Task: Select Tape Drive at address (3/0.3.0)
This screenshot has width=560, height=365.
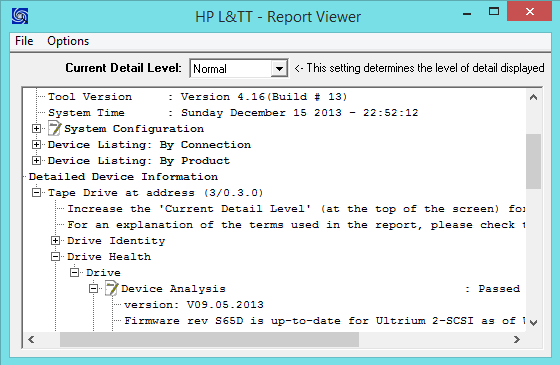Action: 156,193
